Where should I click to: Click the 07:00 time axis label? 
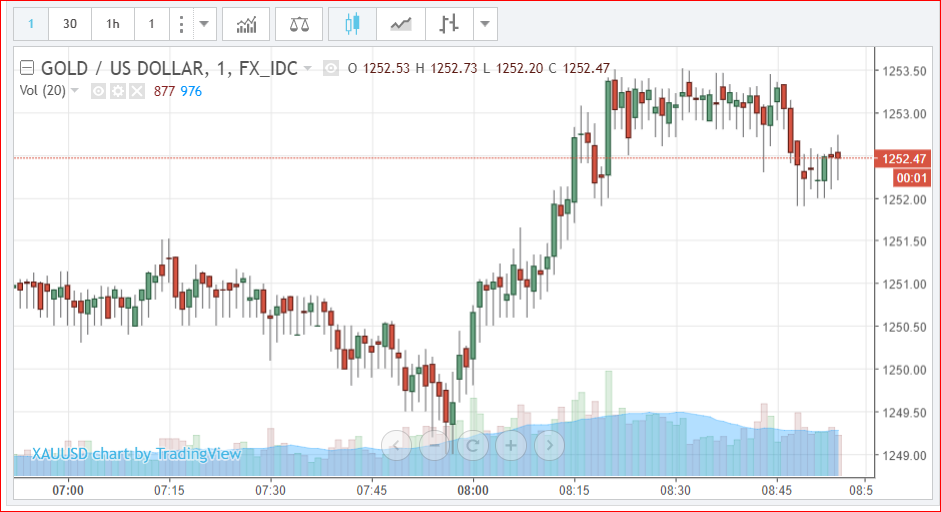click(x=68, y=490)
